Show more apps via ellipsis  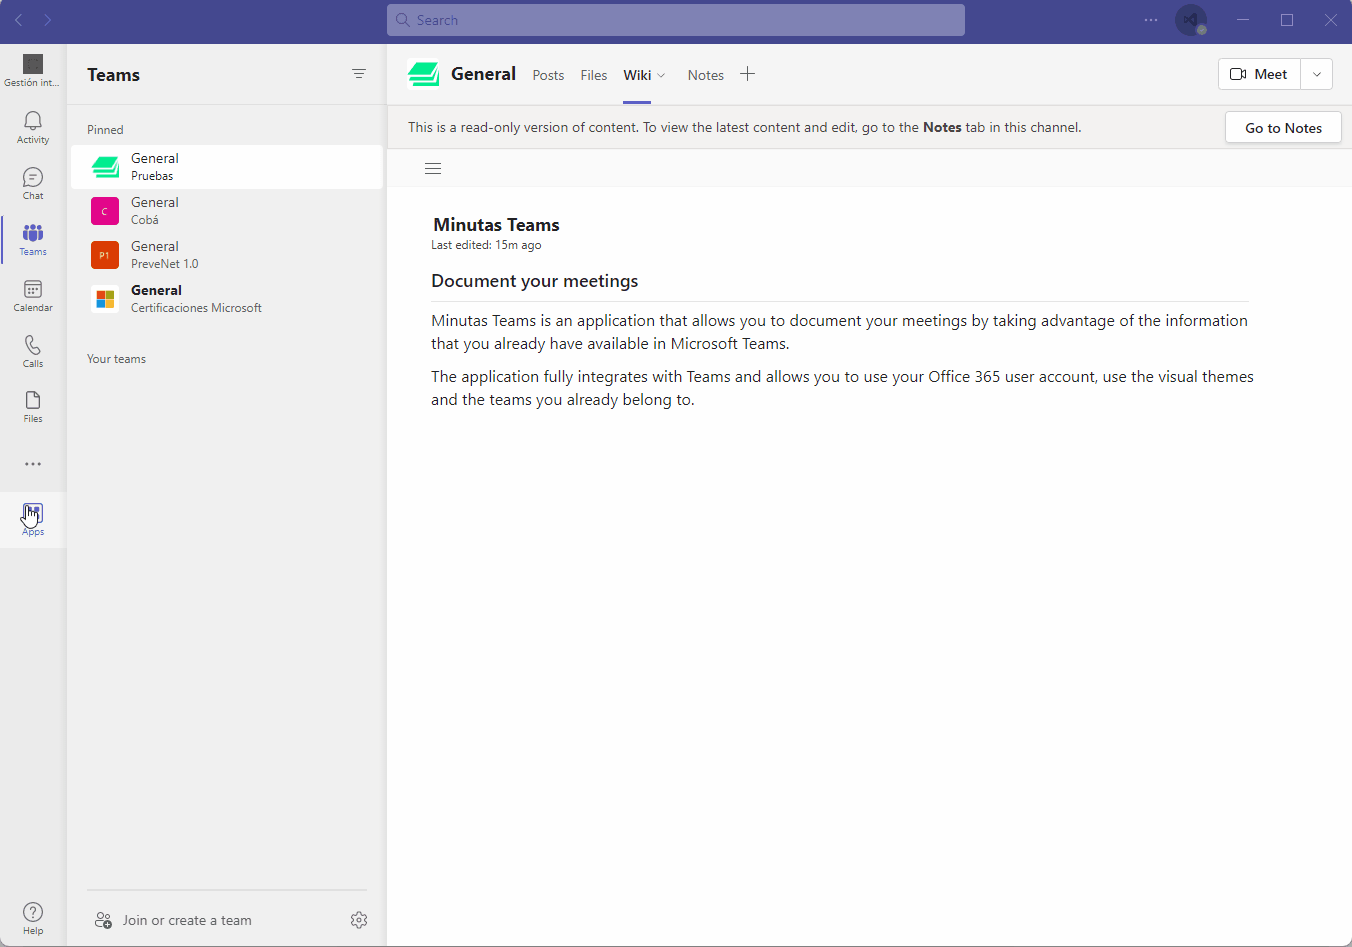[x=33, y=464]
